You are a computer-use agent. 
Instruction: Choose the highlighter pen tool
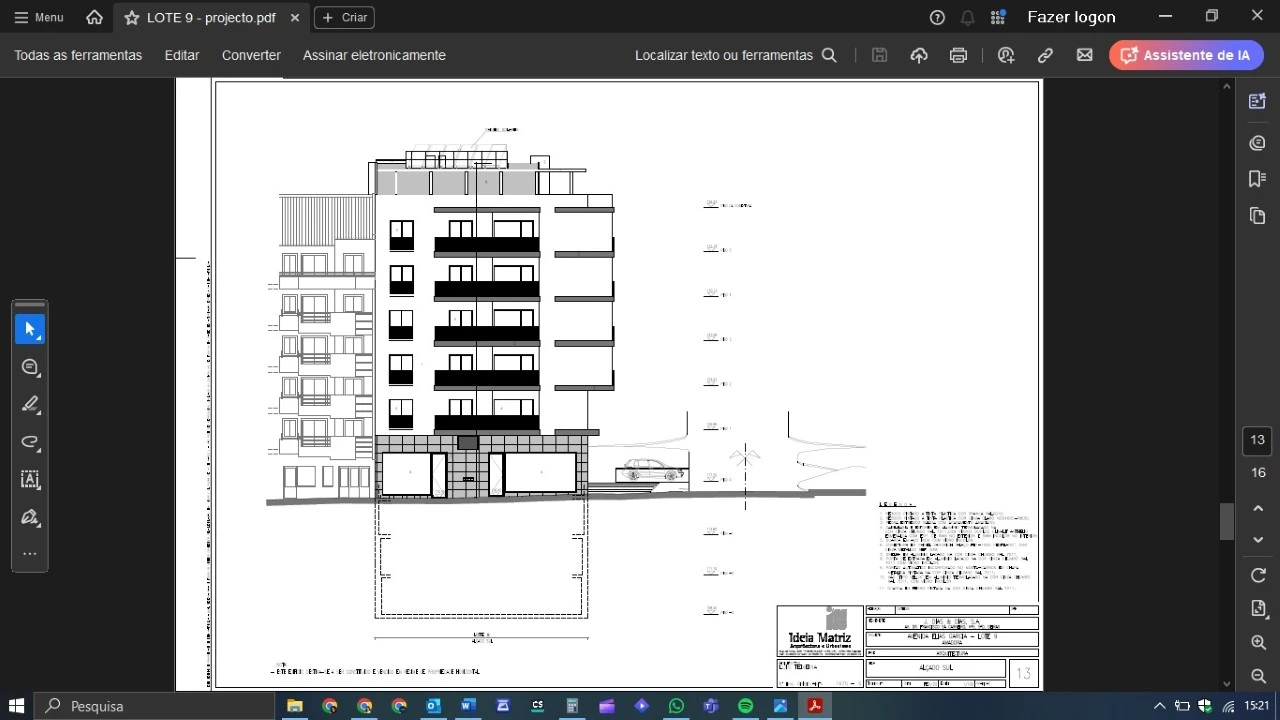(x=30, y=404)
